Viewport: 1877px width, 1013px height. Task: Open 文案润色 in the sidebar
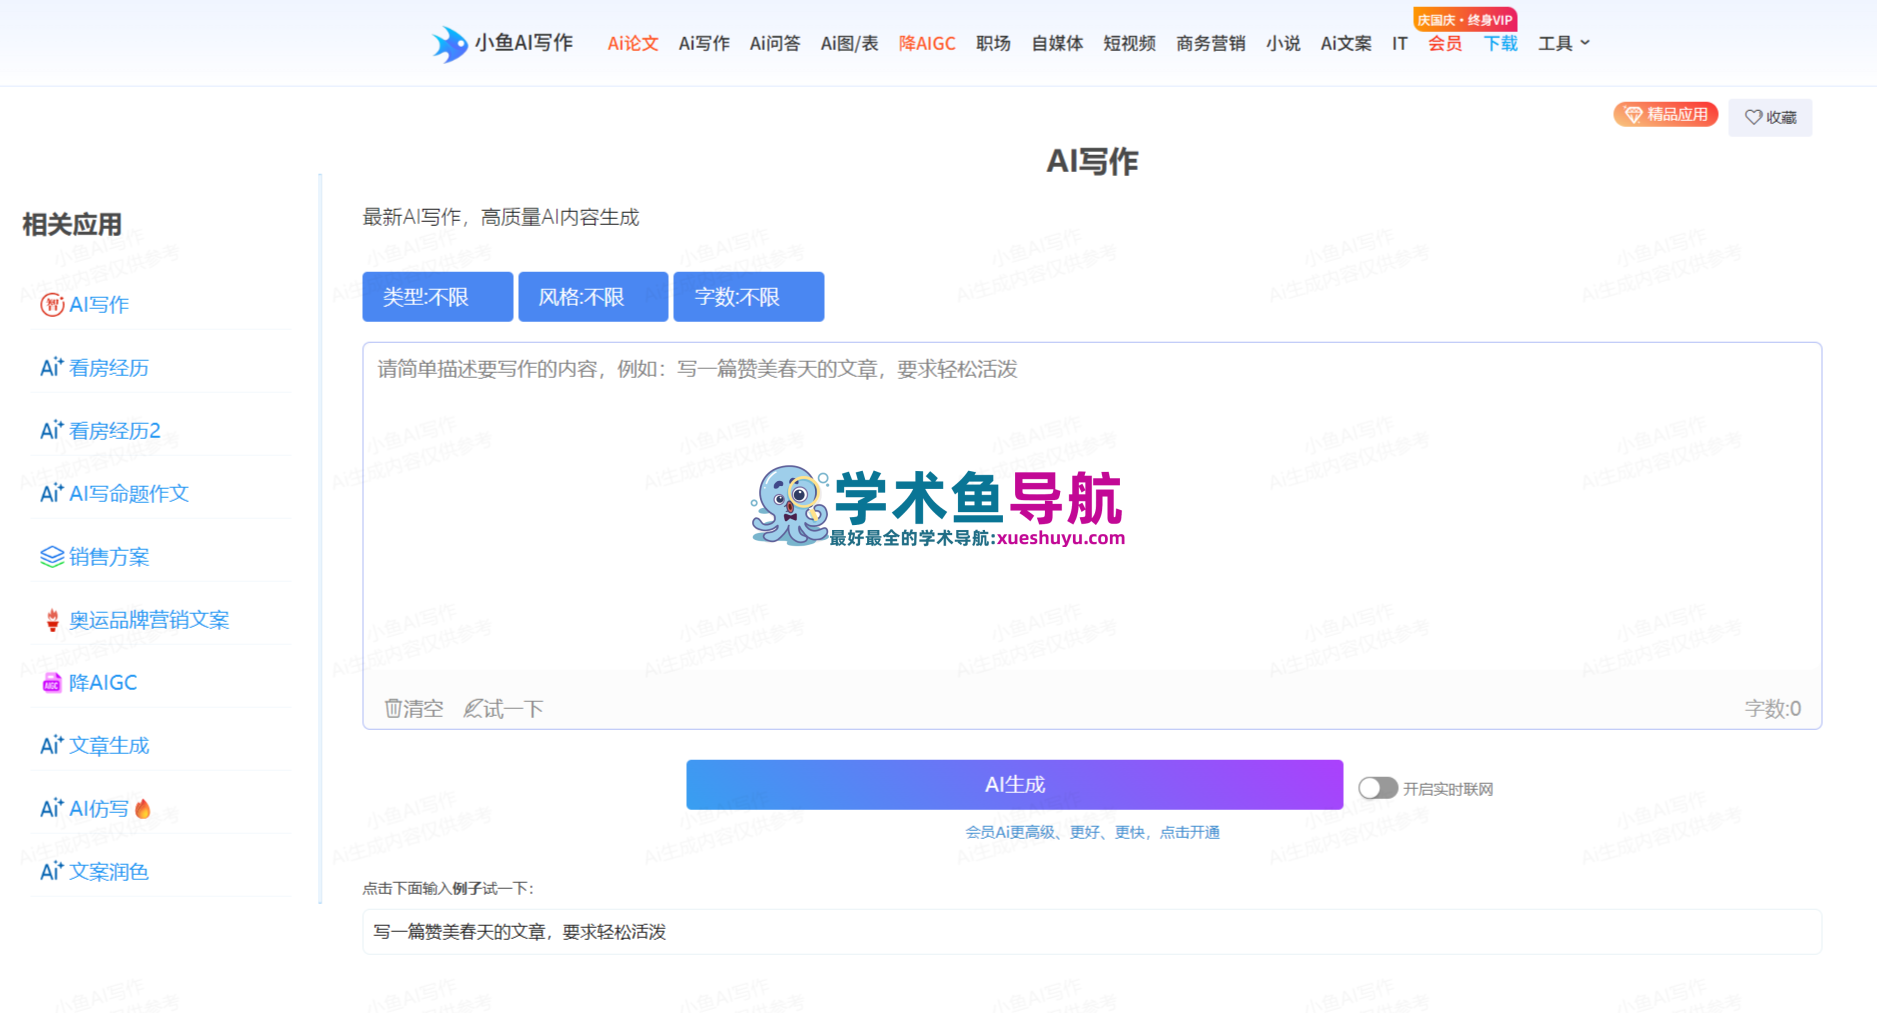point(109,871)
